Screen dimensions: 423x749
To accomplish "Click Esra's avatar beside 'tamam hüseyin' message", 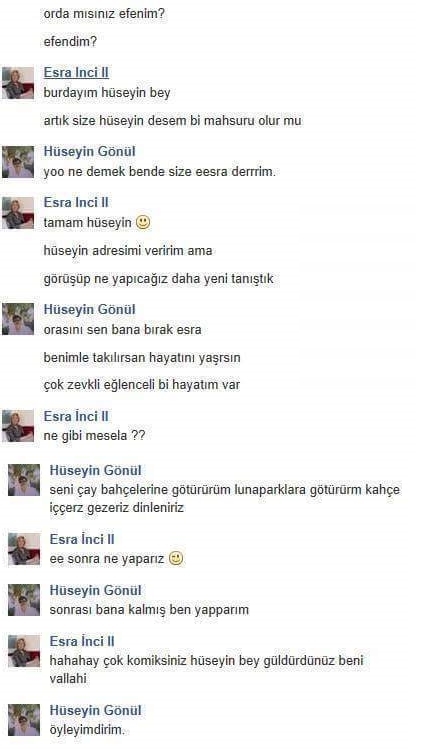I will coord(18,213).
